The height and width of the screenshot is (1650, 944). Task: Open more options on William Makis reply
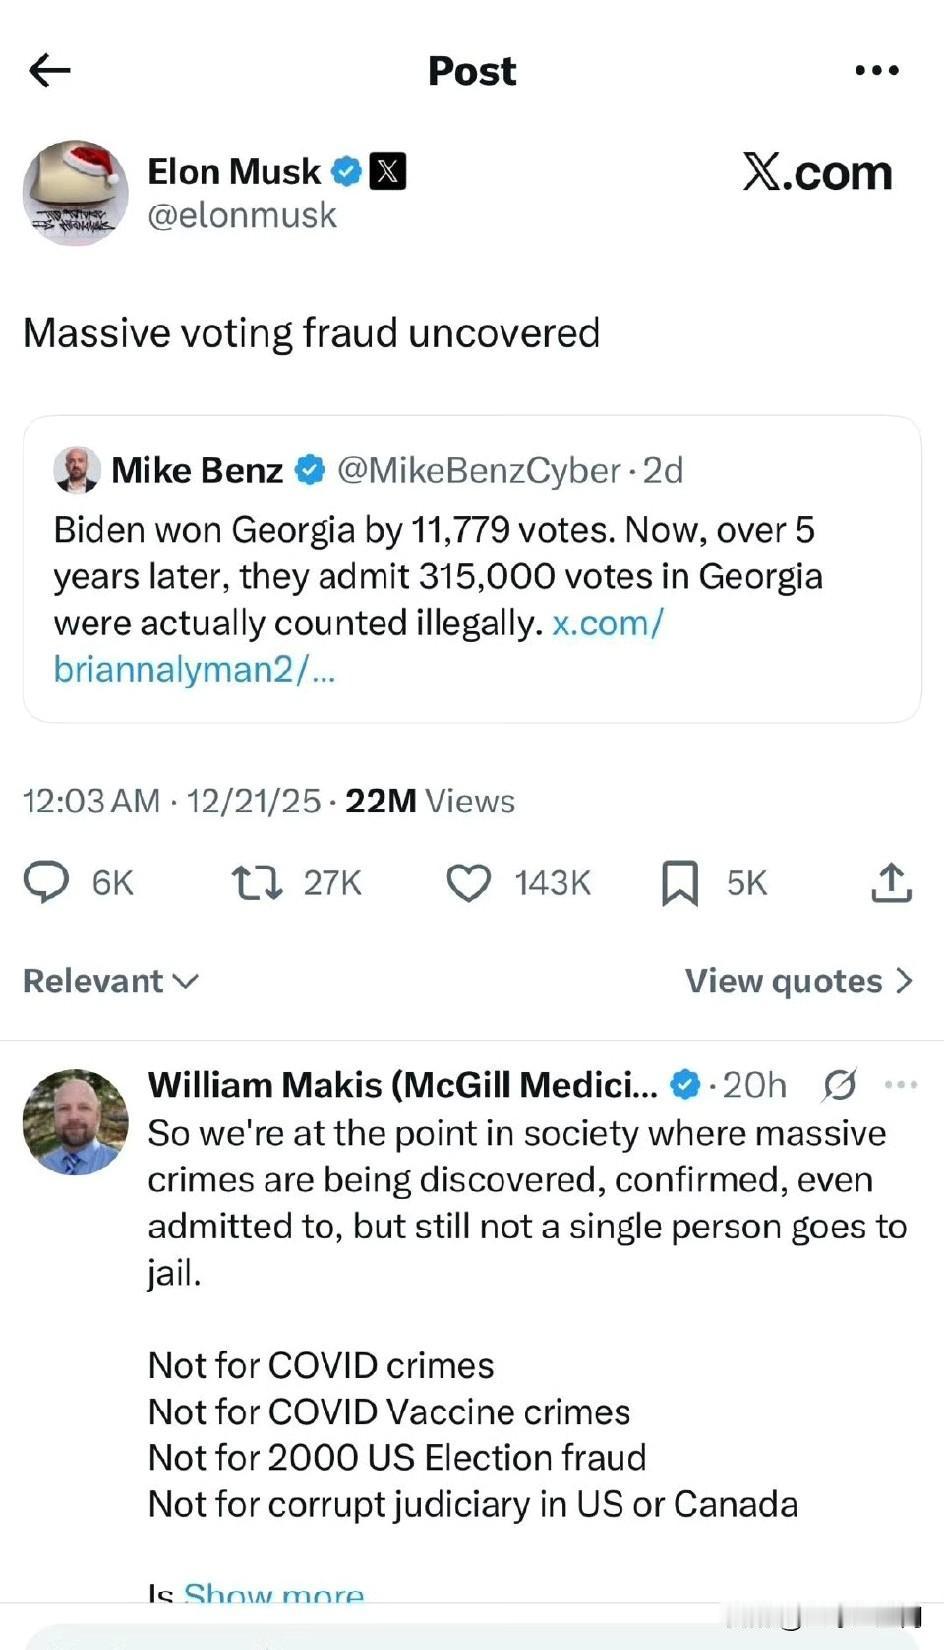[x=901, y=1085]
